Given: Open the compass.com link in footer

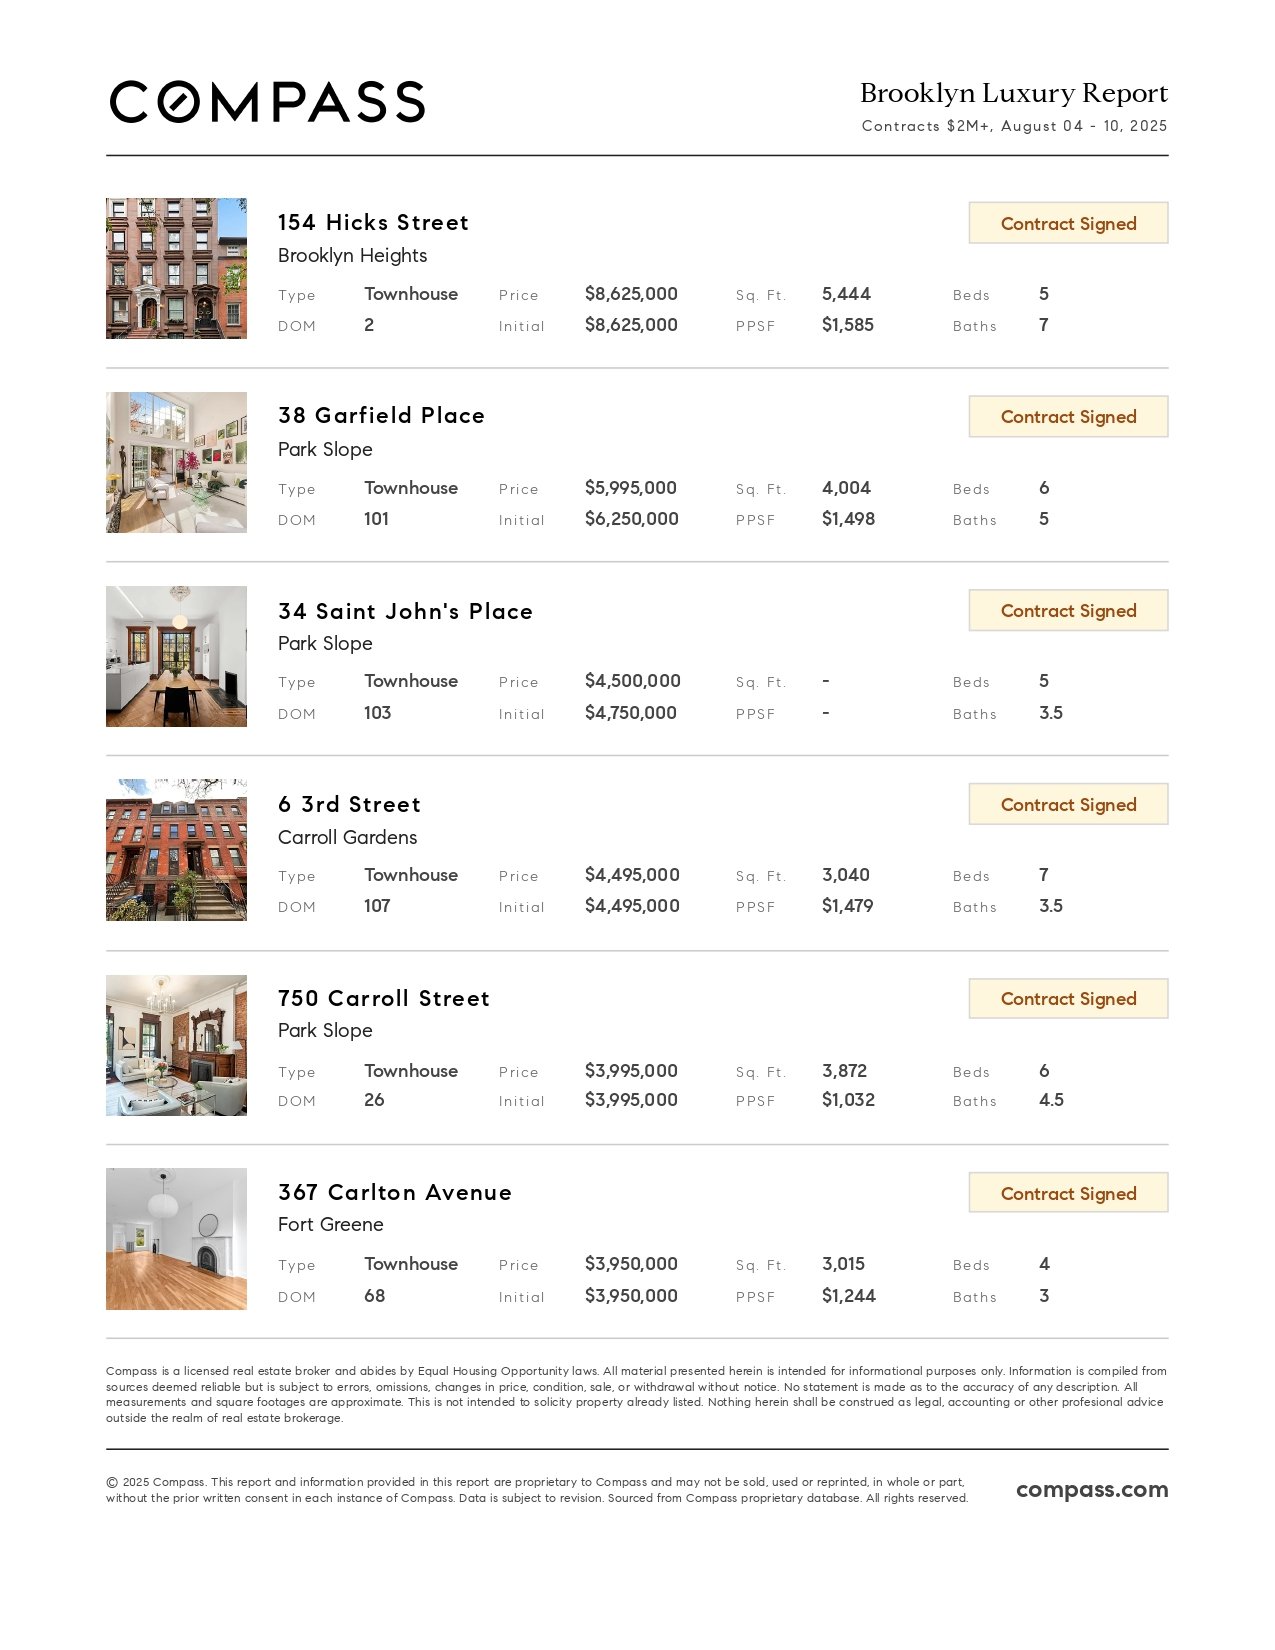Looking at the screenshot, I should click(1092, 1490).
